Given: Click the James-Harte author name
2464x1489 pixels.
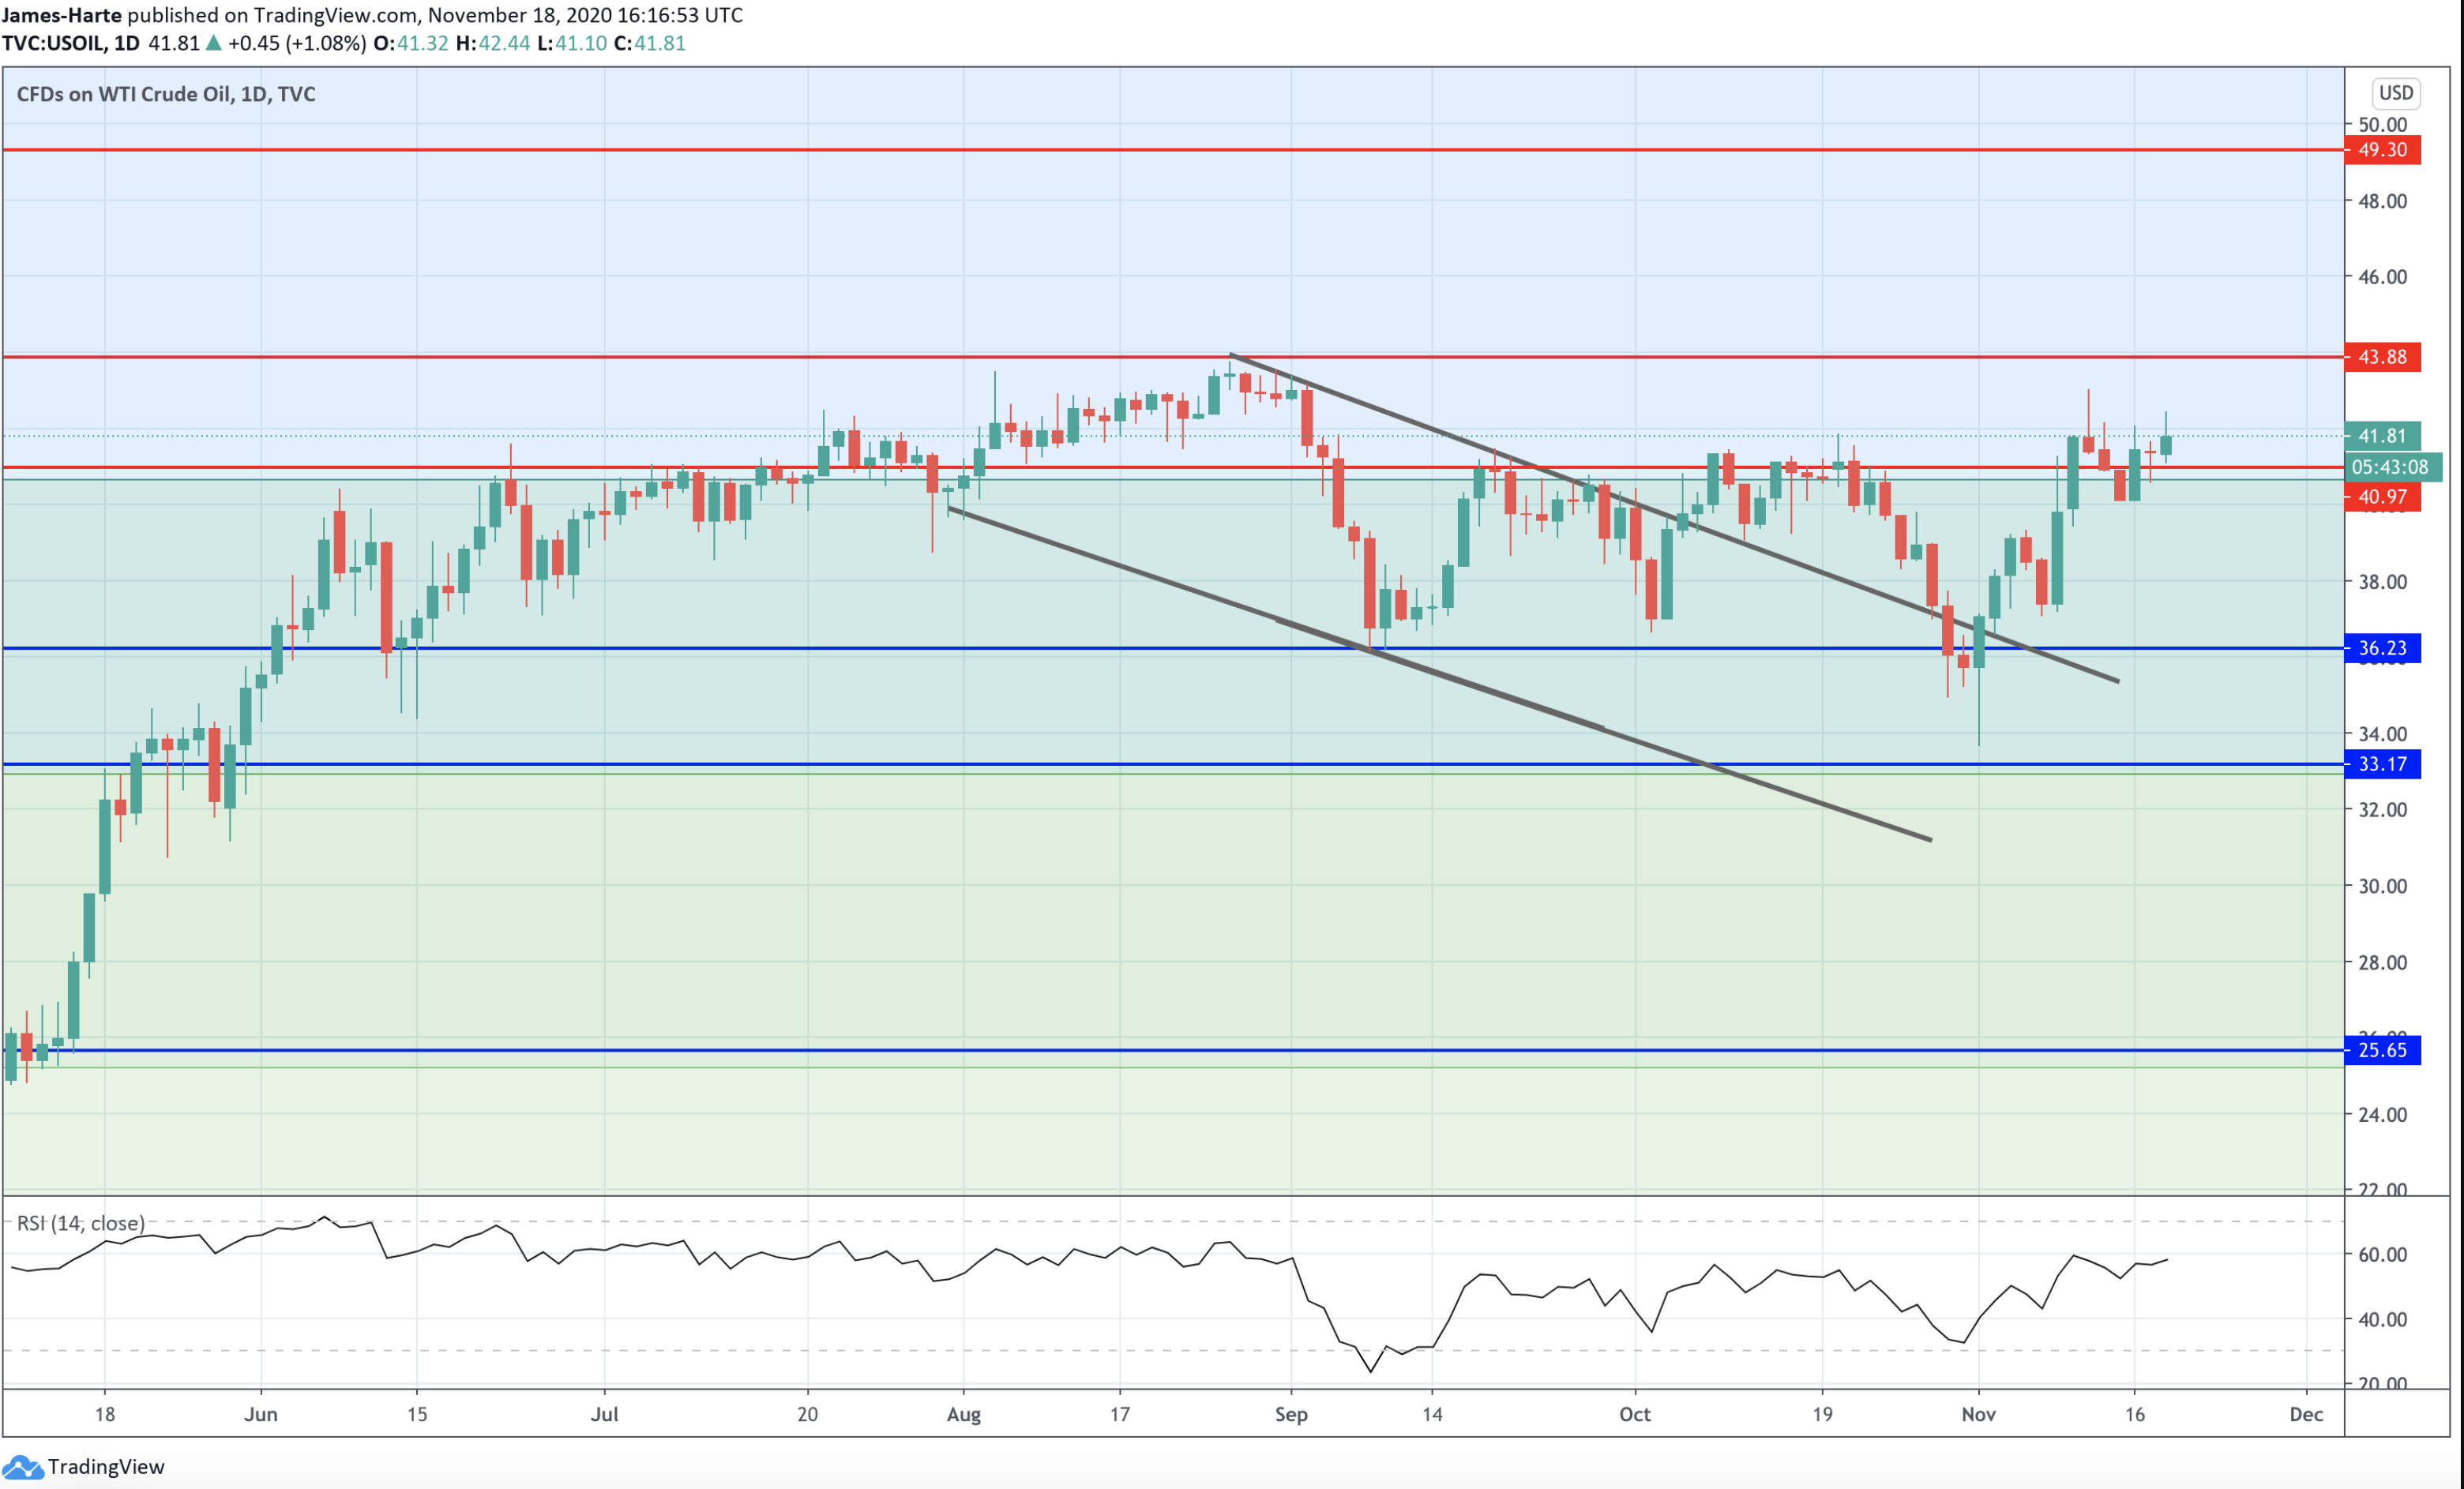Looking at the screenshot, I should point(61,15).
